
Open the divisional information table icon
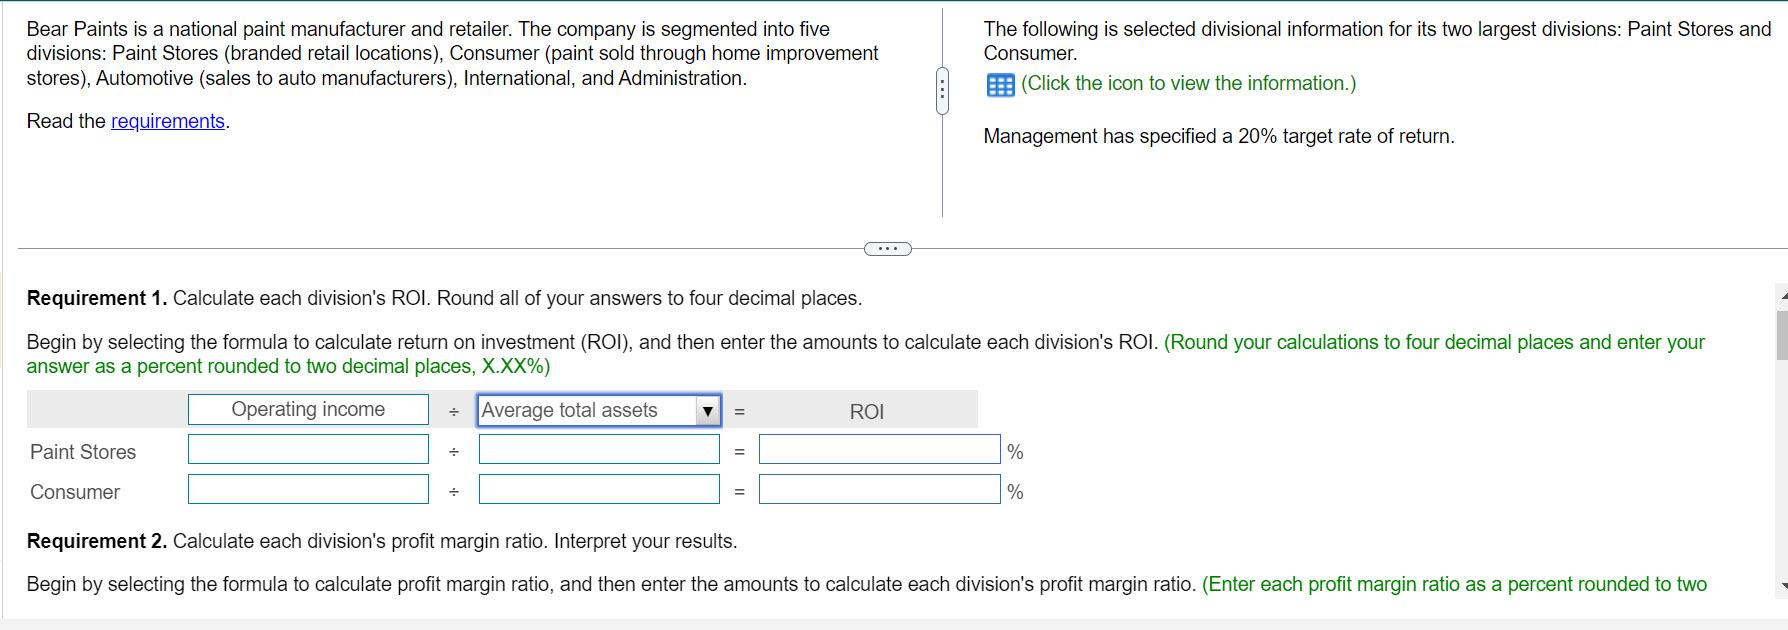(1000, 85)
